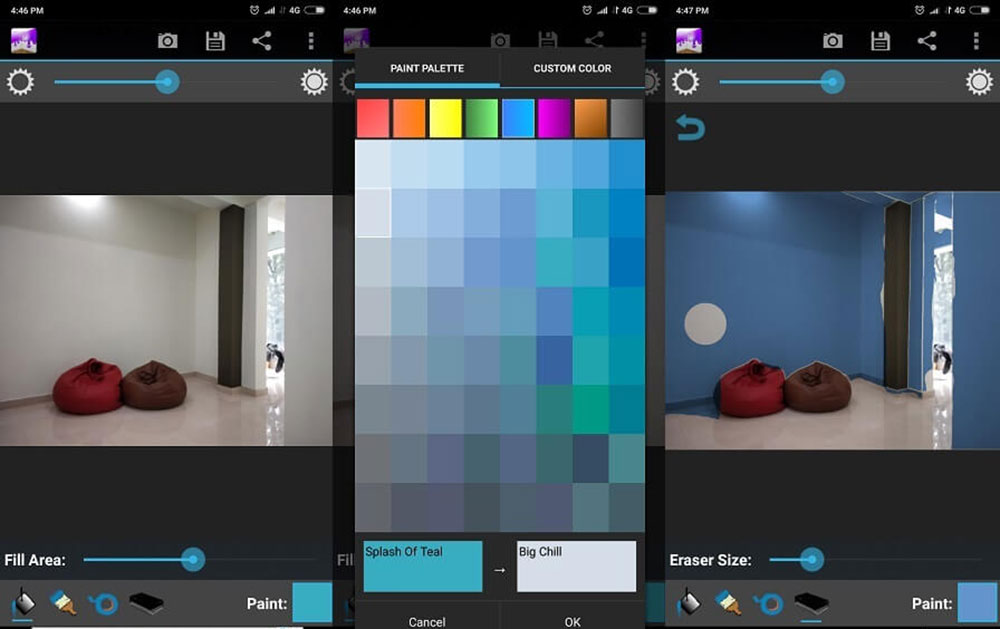This screenshot has height=629, width=1000.
Task: Tap the blue Paint swatch on the Eraser Size screen
Action: (978, 602)
